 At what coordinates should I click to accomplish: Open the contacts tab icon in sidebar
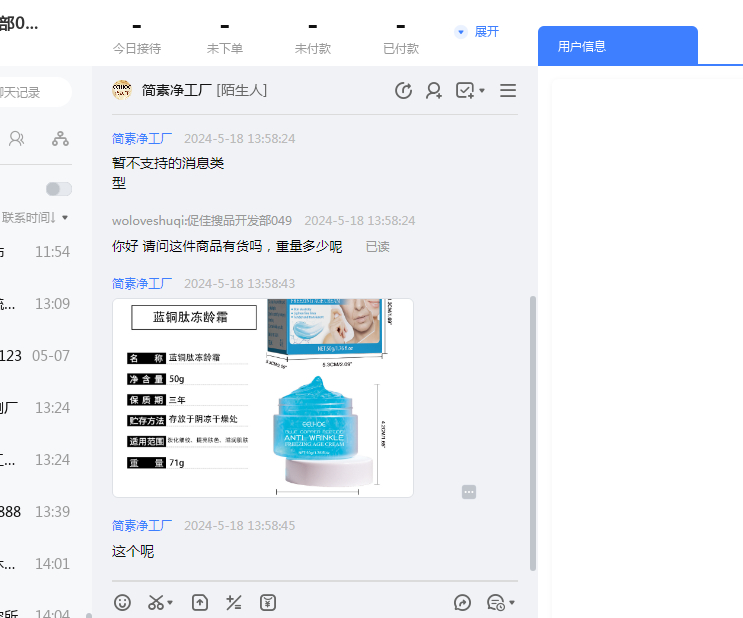(17, 138)
